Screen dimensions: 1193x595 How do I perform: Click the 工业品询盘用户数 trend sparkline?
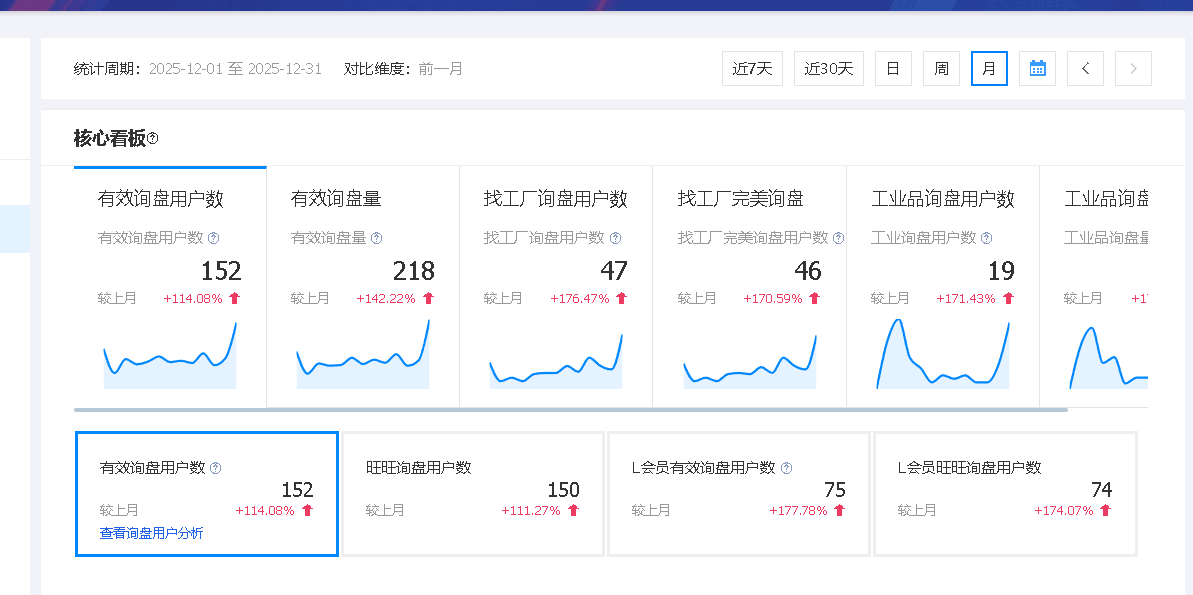pyautogui.click(x=943, y=354)
